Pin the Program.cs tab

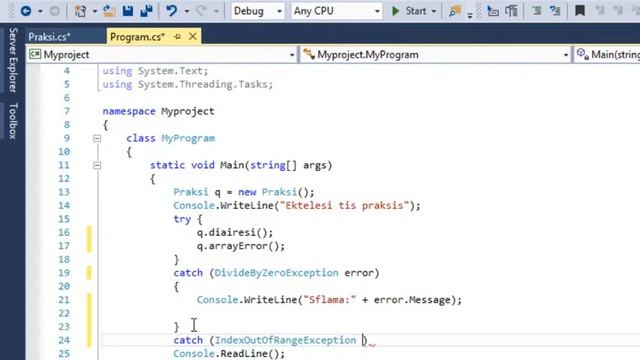click(177, 37)
